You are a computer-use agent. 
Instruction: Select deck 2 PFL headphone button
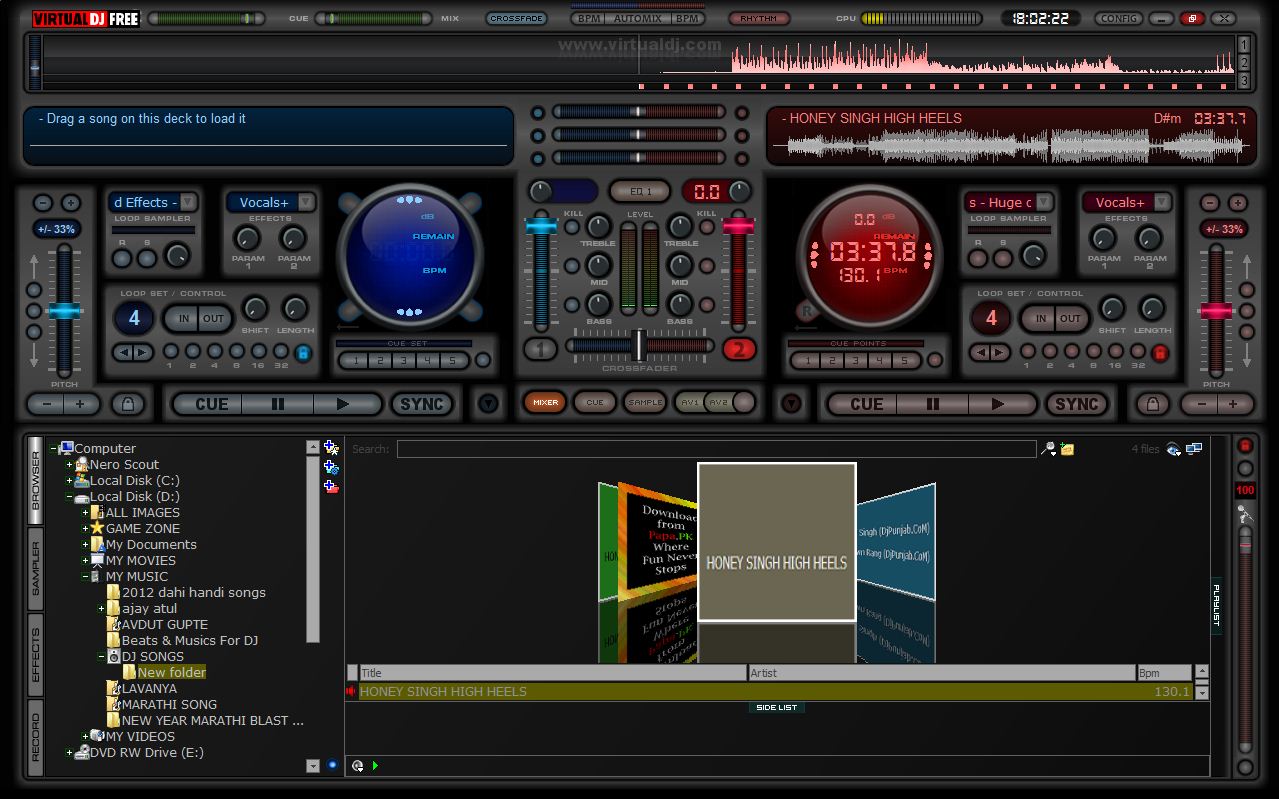point(740,349)
